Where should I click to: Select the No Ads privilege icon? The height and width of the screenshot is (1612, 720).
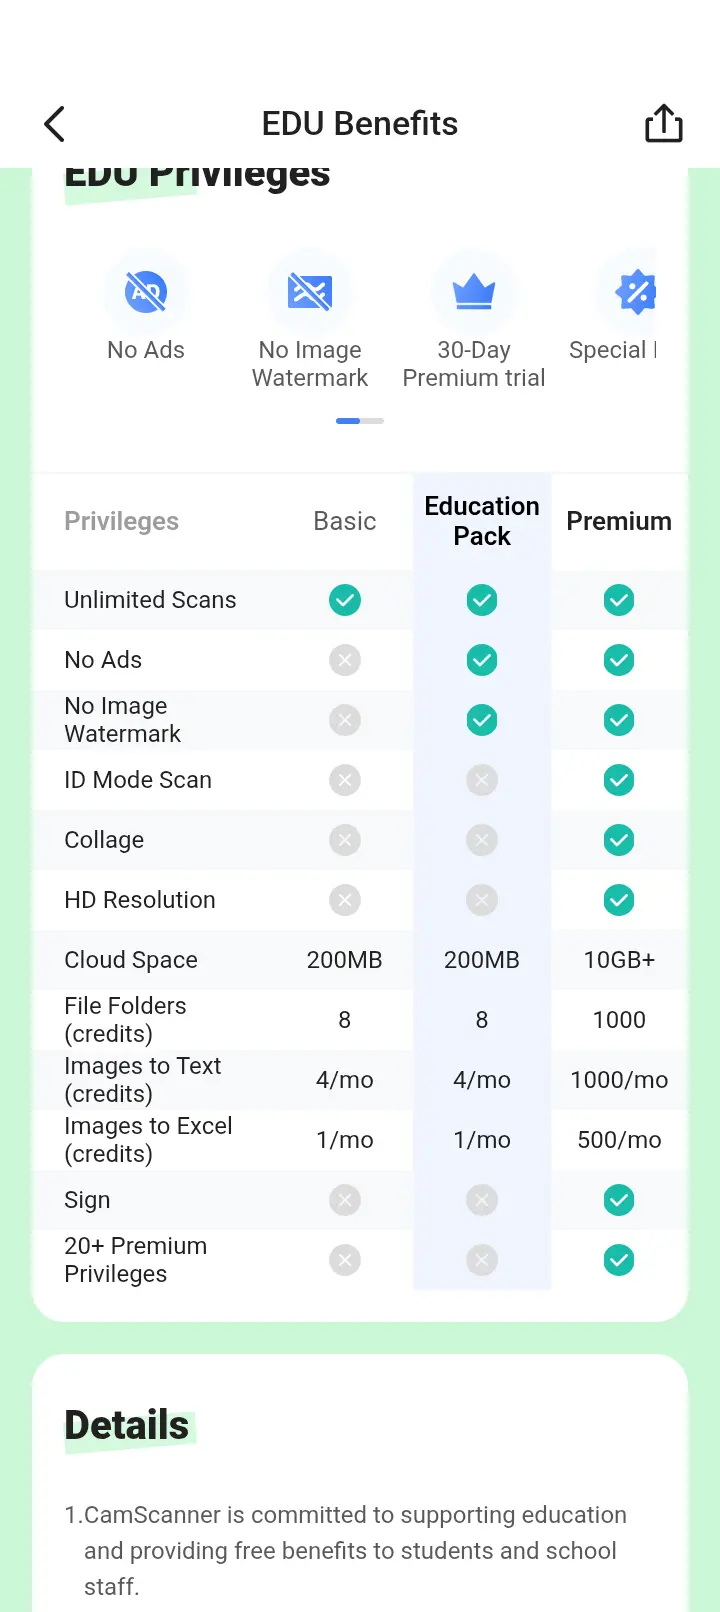146,292
